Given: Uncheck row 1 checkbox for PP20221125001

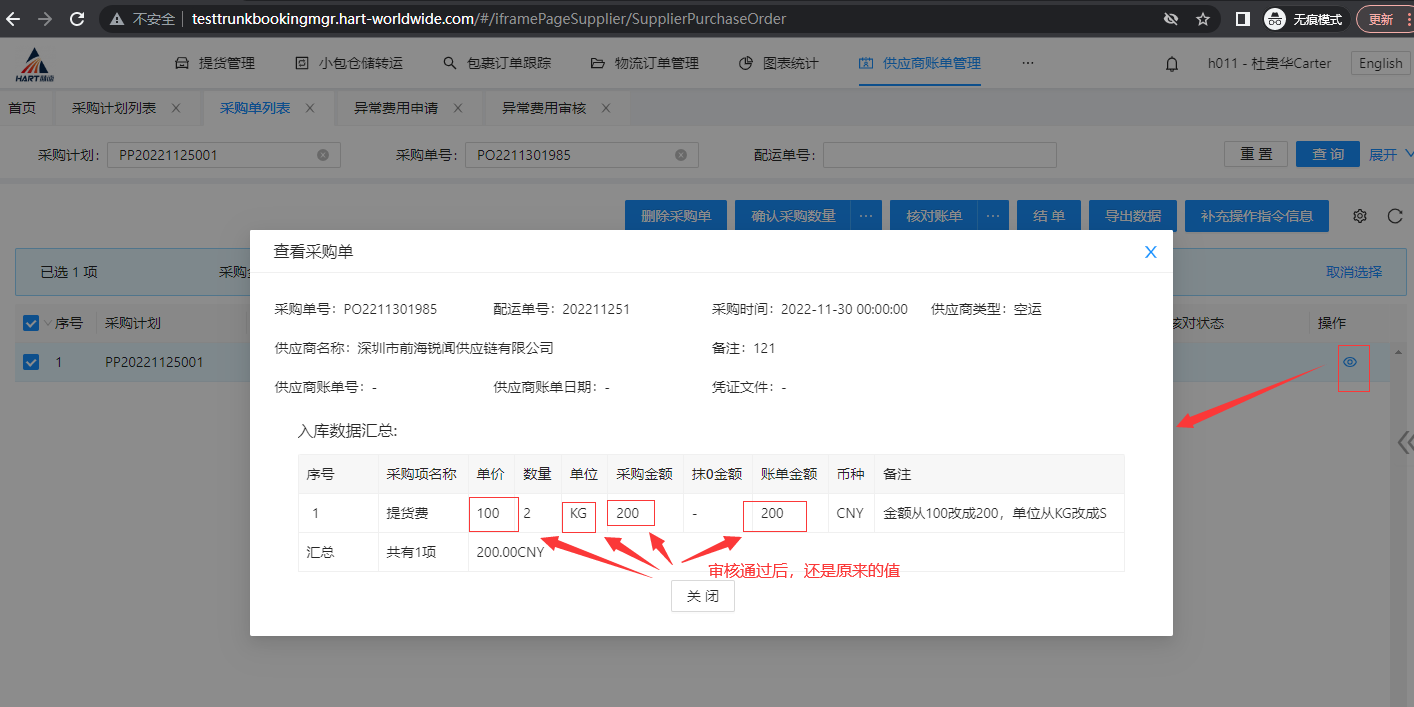Looking at the screenshot, I should click(x=31, y=362).
